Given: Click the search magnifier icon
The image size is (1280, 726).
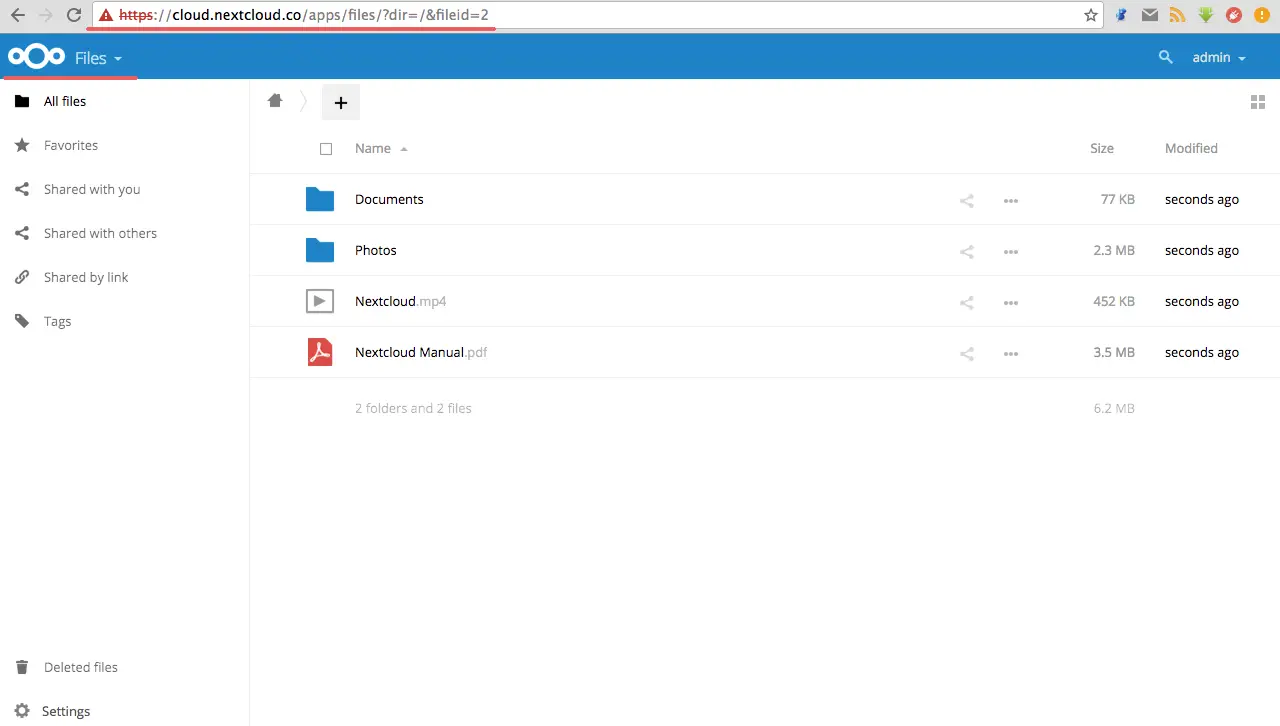Looking at the screenshot, I should point(1165,57).
